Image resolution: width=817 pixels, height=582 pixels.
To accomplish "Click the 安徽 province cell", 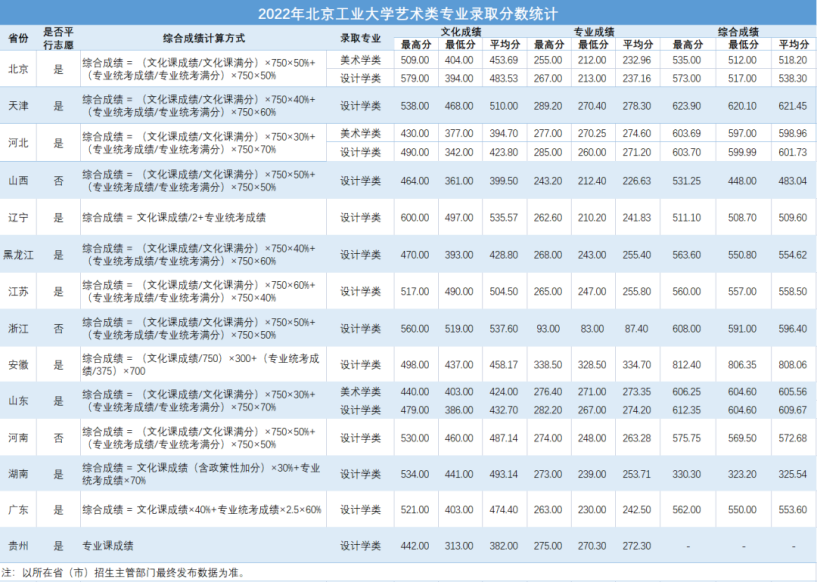I will click(x=18, y=365).
